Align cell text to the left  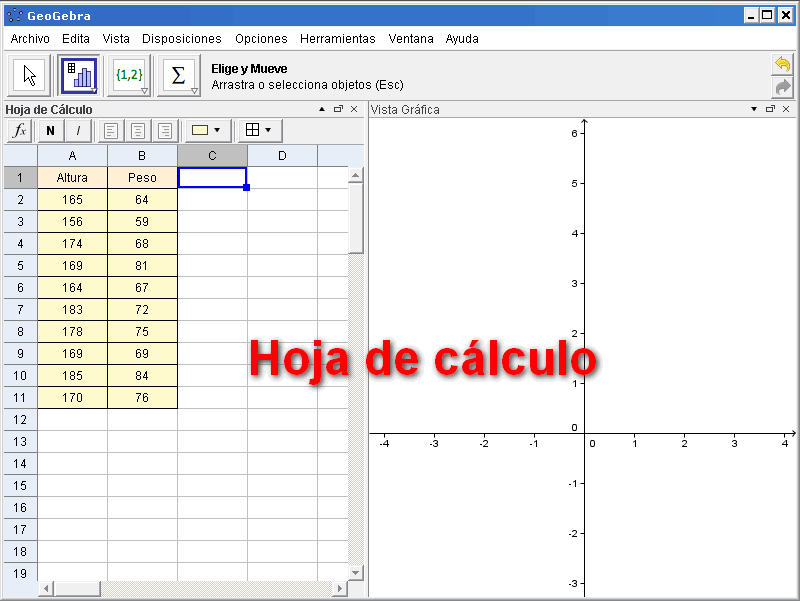tap(110, 131)
